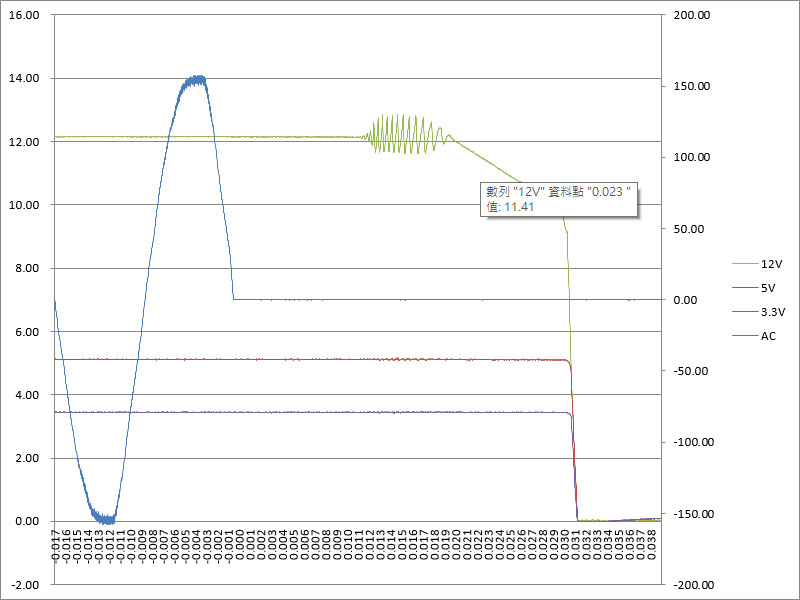Click right axis label 100.00
The image size is (800, 600).
pyautogui.click(x=691, y=157)
